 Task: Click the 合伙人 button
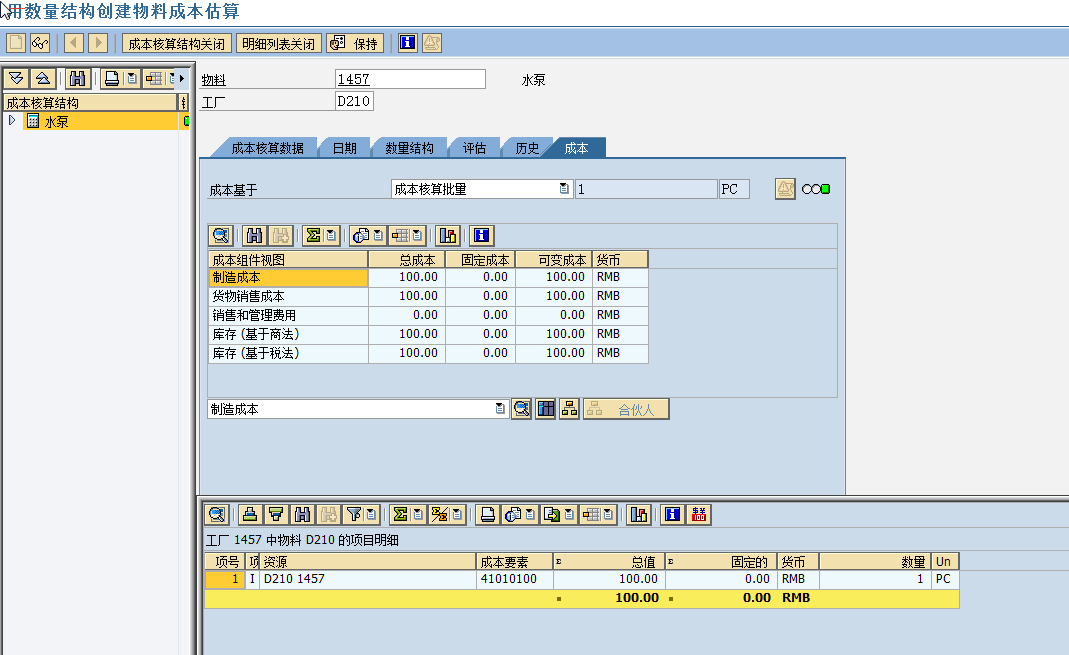pyautogui.click(x=626, y=409)
